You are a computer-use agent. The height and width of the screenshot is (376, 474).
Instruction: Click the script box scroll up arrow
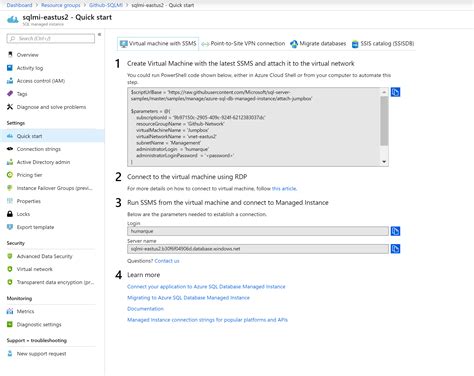tap(384, 92)
